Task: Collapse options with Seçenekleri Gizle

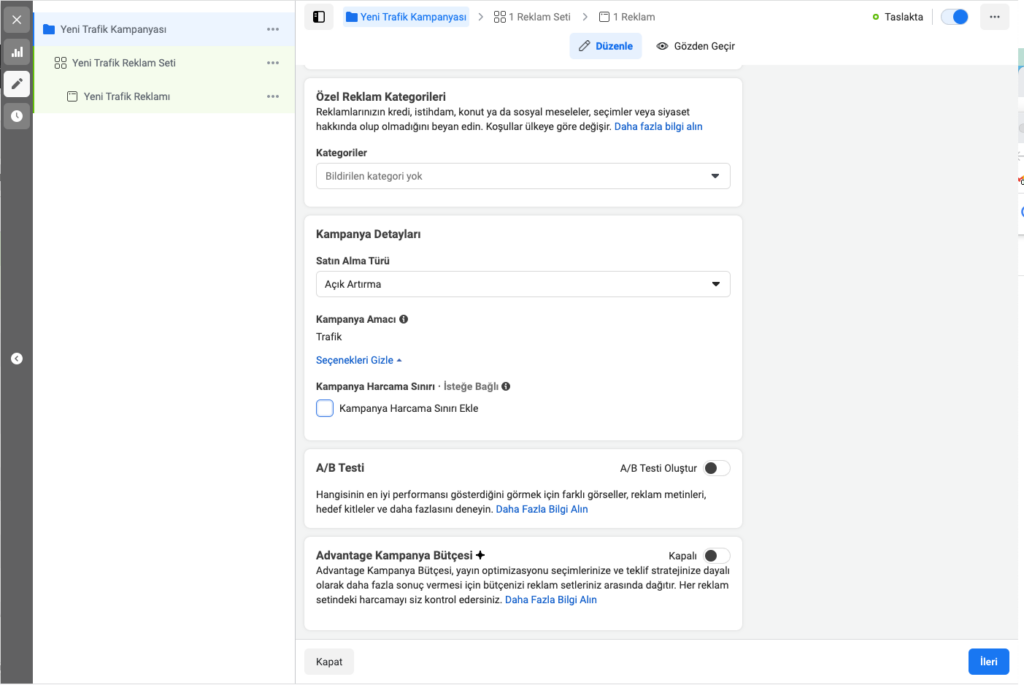Action: [358, 360]
